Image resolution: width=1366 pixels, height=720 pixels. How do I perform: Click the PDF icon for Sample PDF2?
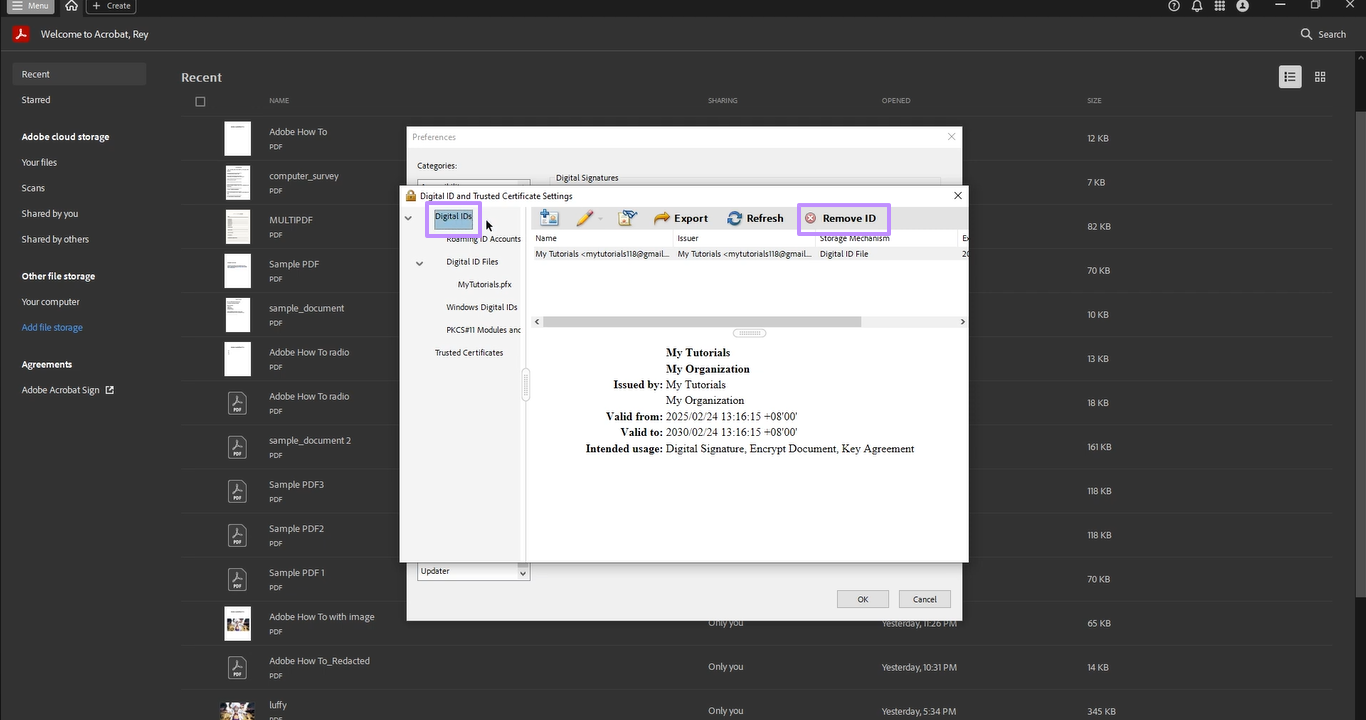(x=237, y=535)
